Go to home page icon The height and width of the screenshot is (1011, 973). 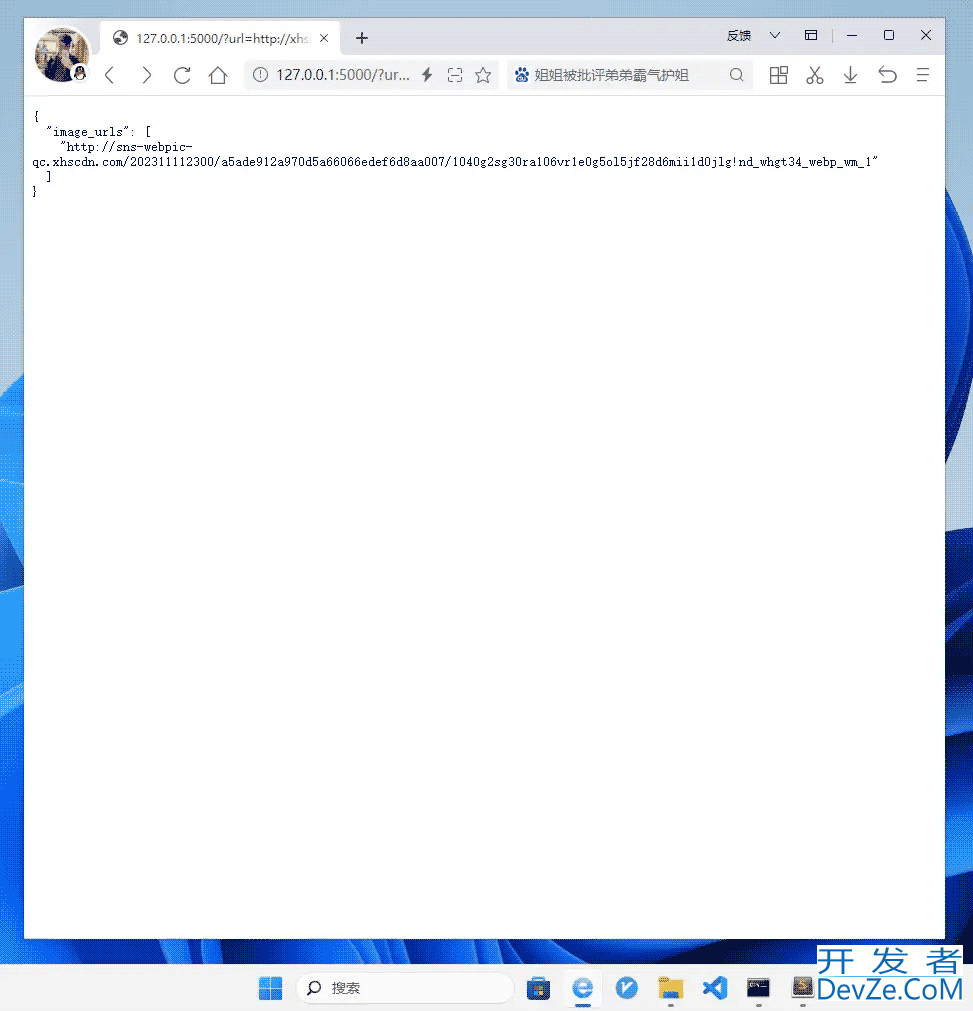point(218,75)
